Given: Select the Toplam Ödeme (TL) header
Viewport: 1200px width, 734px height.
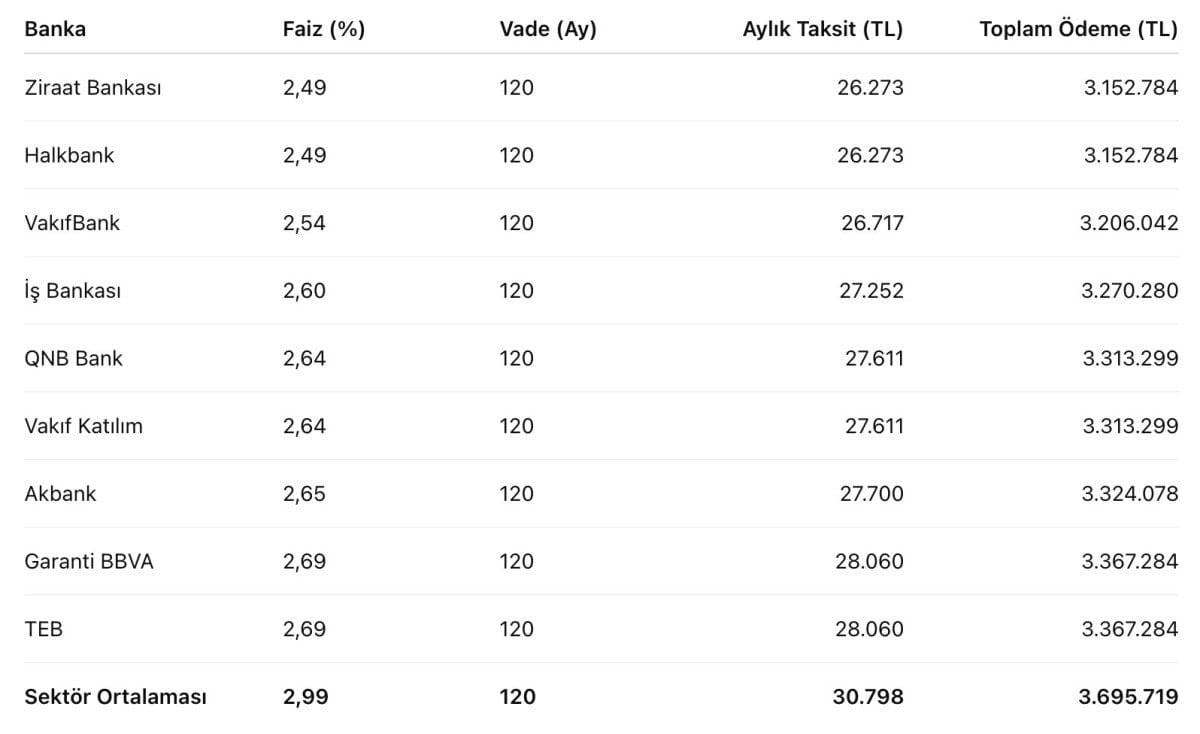Looking at the screenshot, I should tap(1078, 29).
